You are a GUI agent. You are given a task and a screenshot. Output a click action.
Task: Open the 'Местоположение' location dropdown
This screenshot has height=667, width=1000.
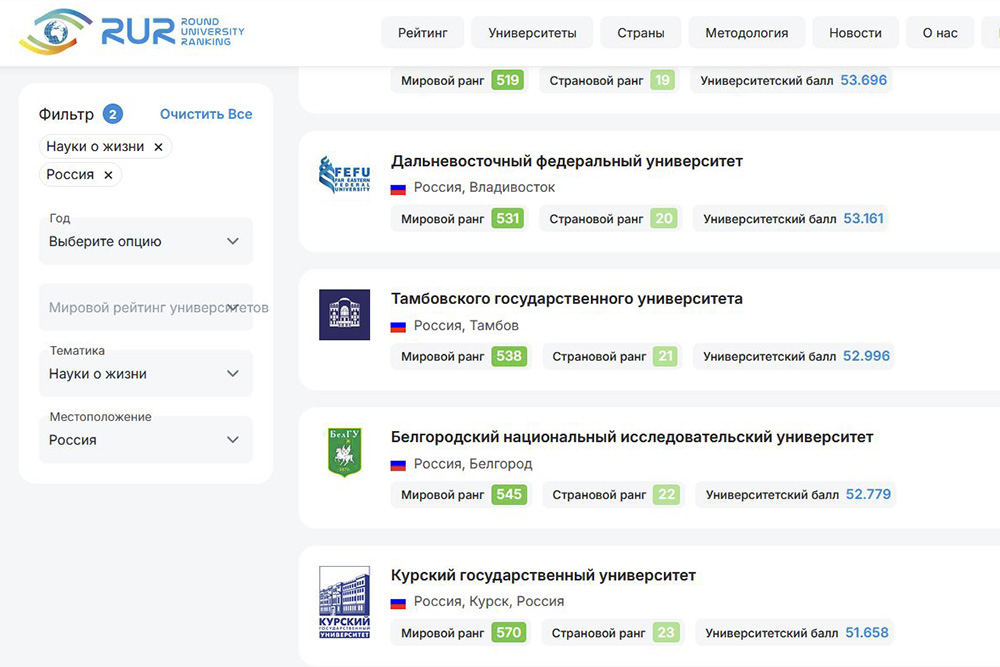(145, 439)
